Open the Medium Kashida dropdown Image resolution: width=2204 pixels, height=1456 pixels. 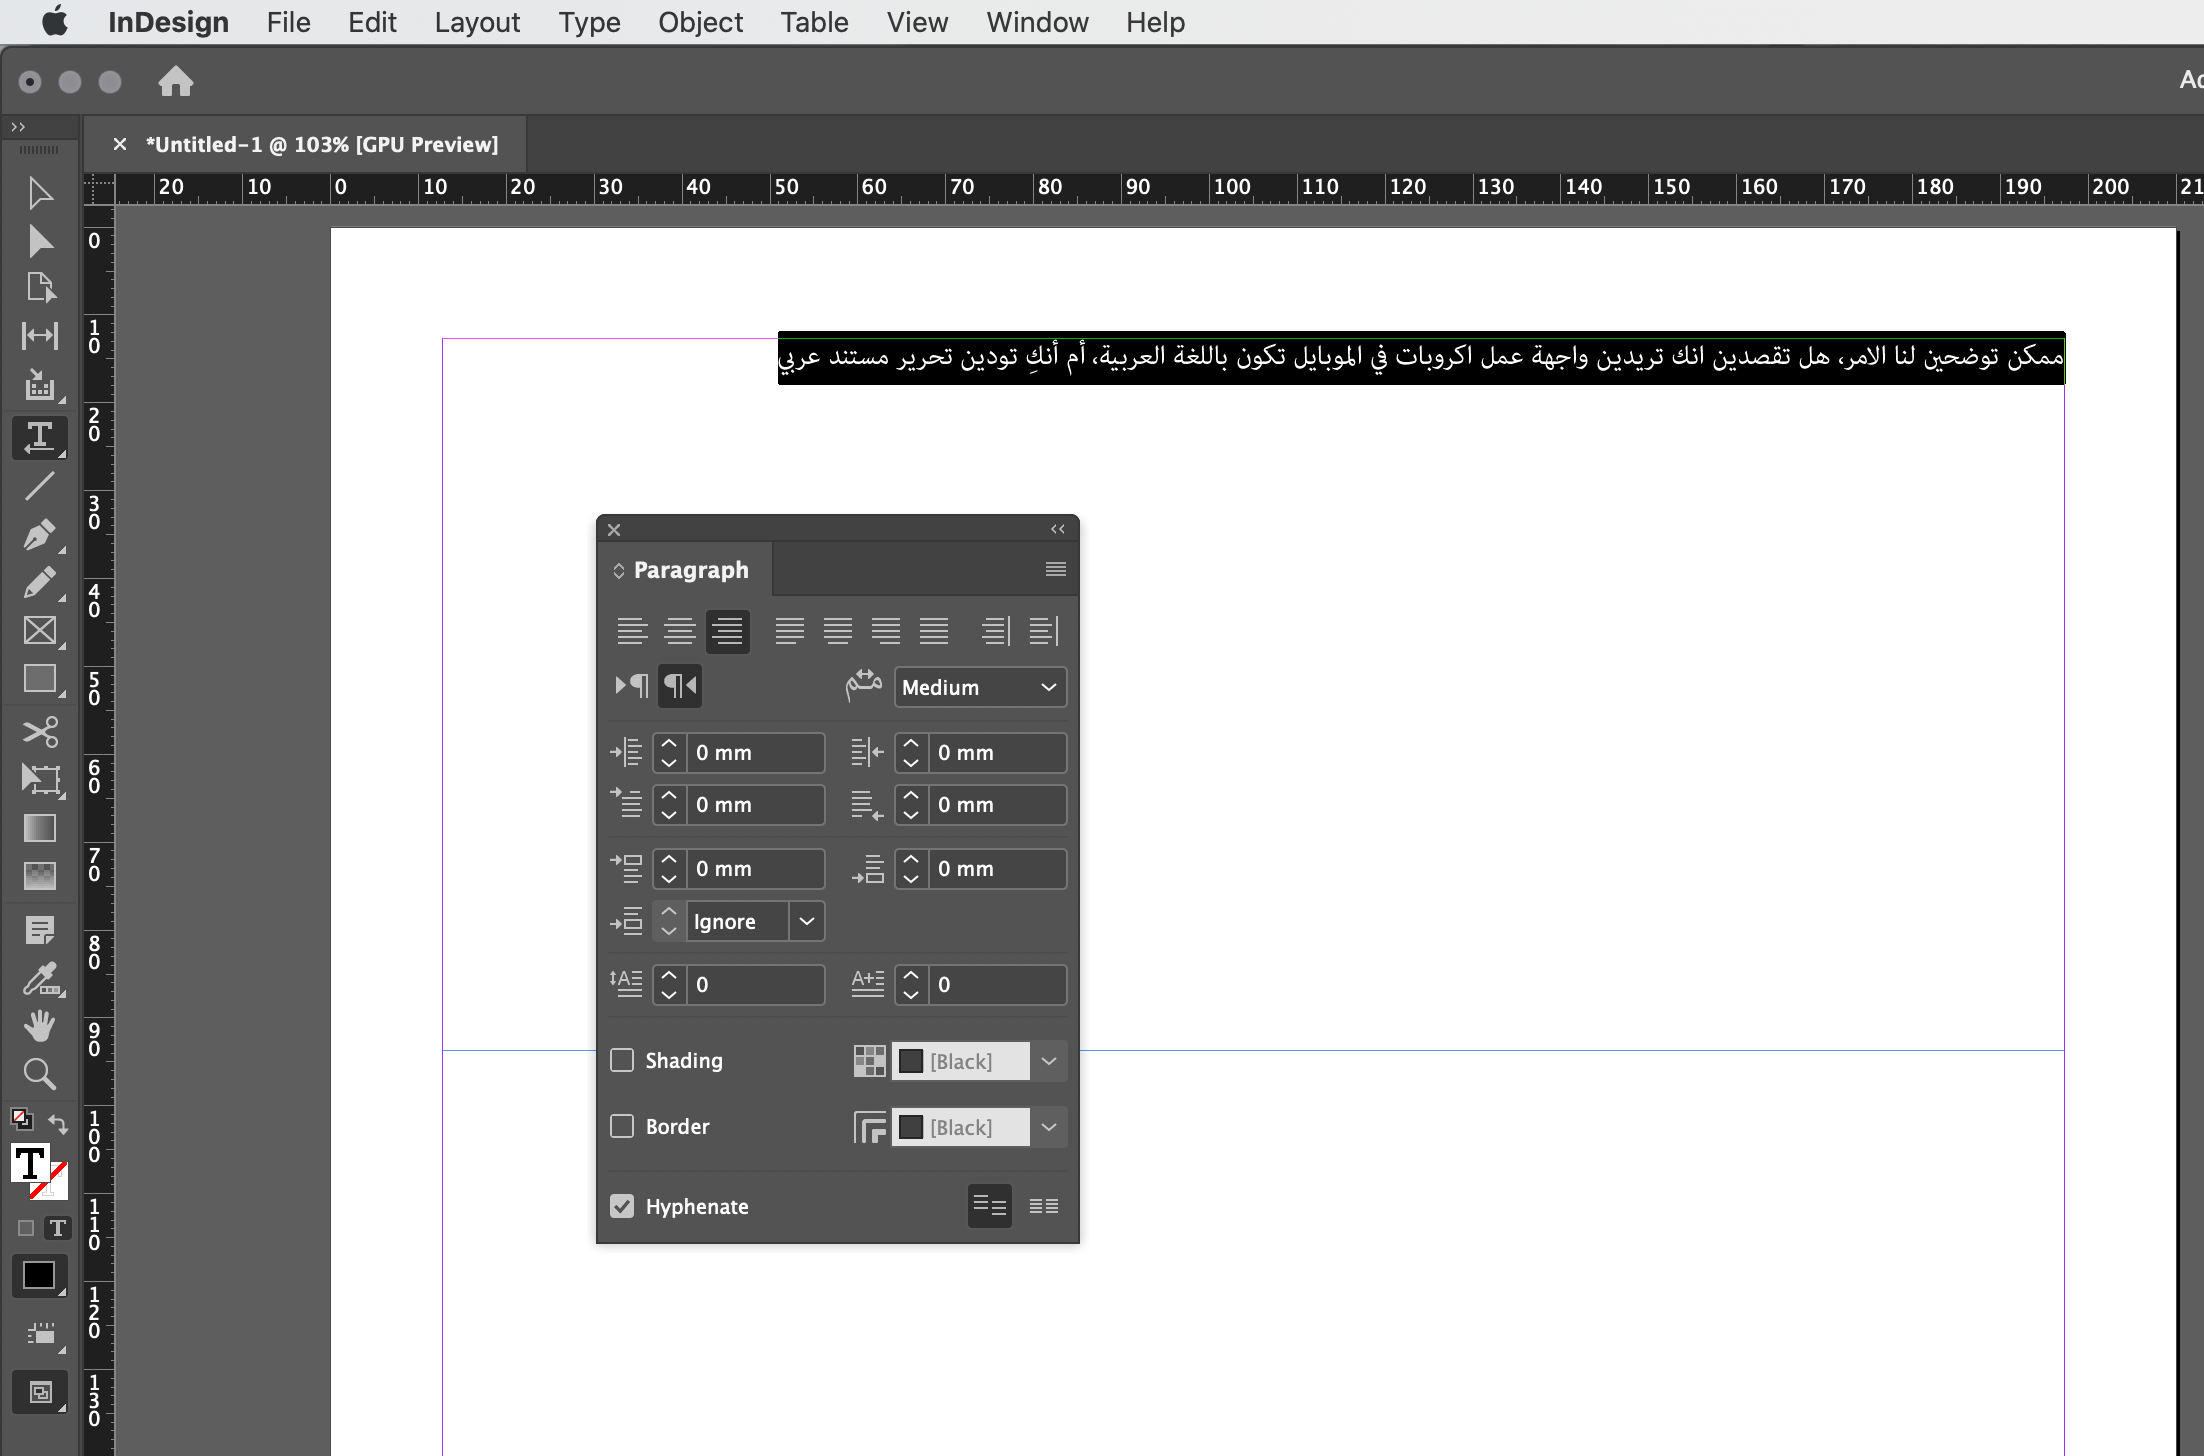[979, 687]
